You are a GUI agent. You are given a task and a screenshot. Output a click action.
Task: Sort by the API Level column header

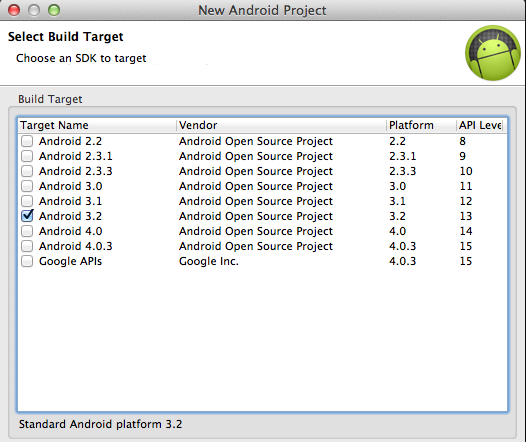(x=480, y=125)
